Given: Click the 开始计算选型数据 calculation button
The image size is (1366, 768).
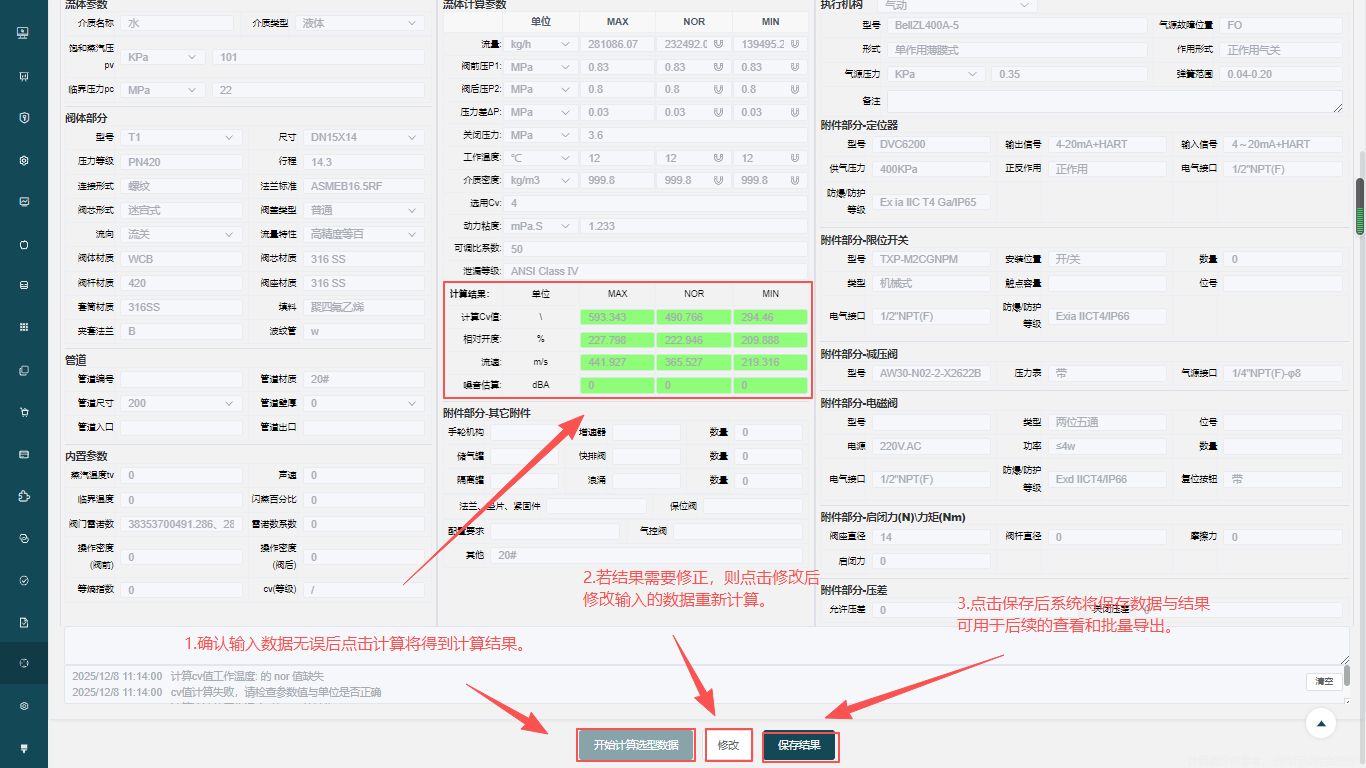Looking at the screenshot, I should point(636,745).
